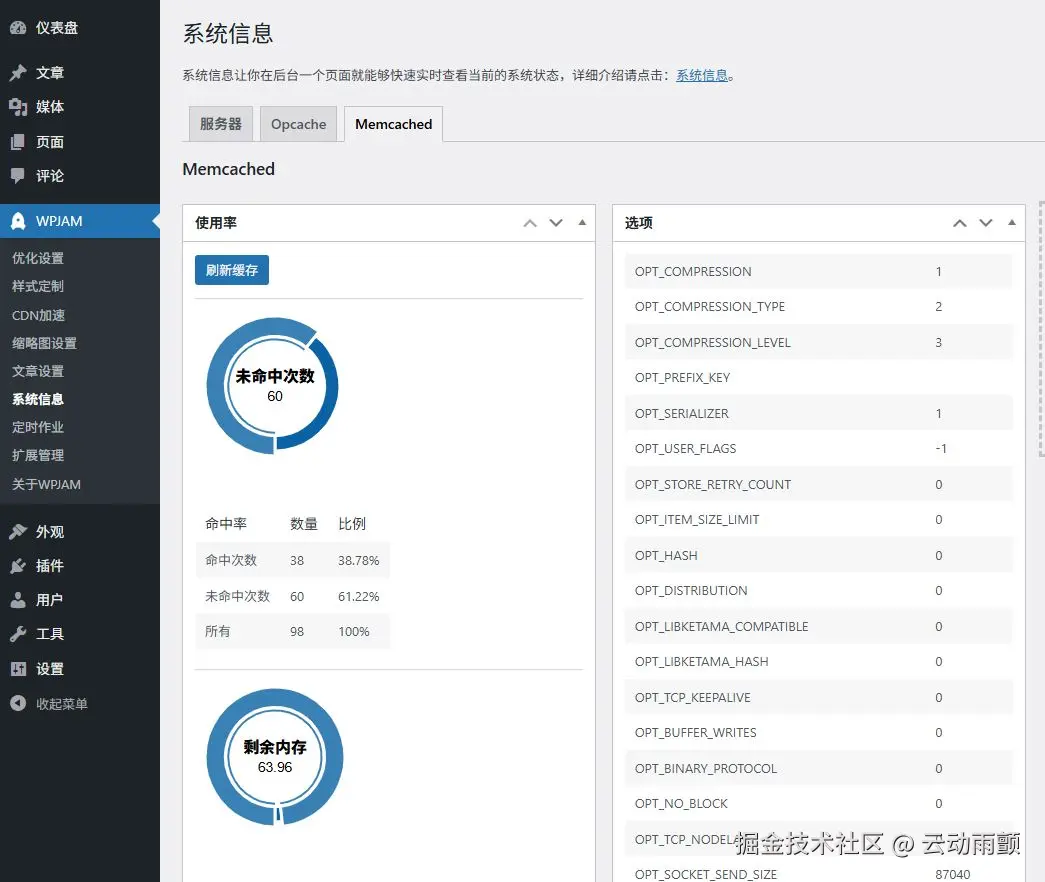Viewport: 1045px width, 882px height.
Task: Open 扩展管理 in the WPJAM submenu
Action: coord(38,455)
